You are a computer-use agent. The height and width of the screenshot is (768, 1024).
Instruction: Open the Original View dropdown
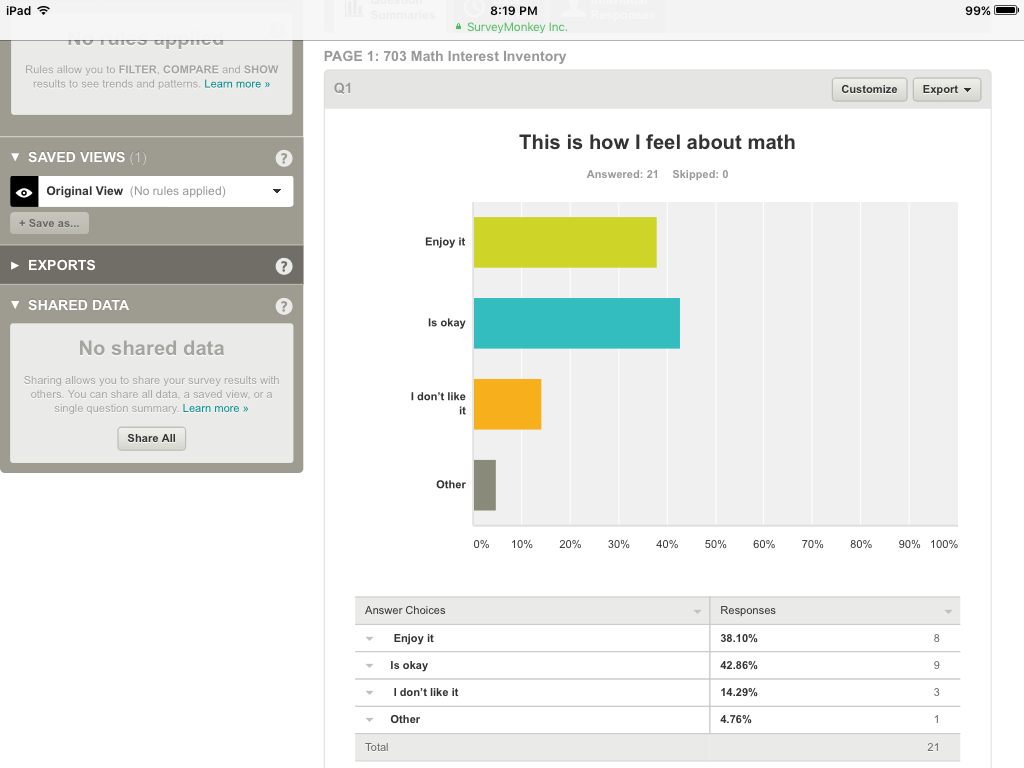point(277,192)
